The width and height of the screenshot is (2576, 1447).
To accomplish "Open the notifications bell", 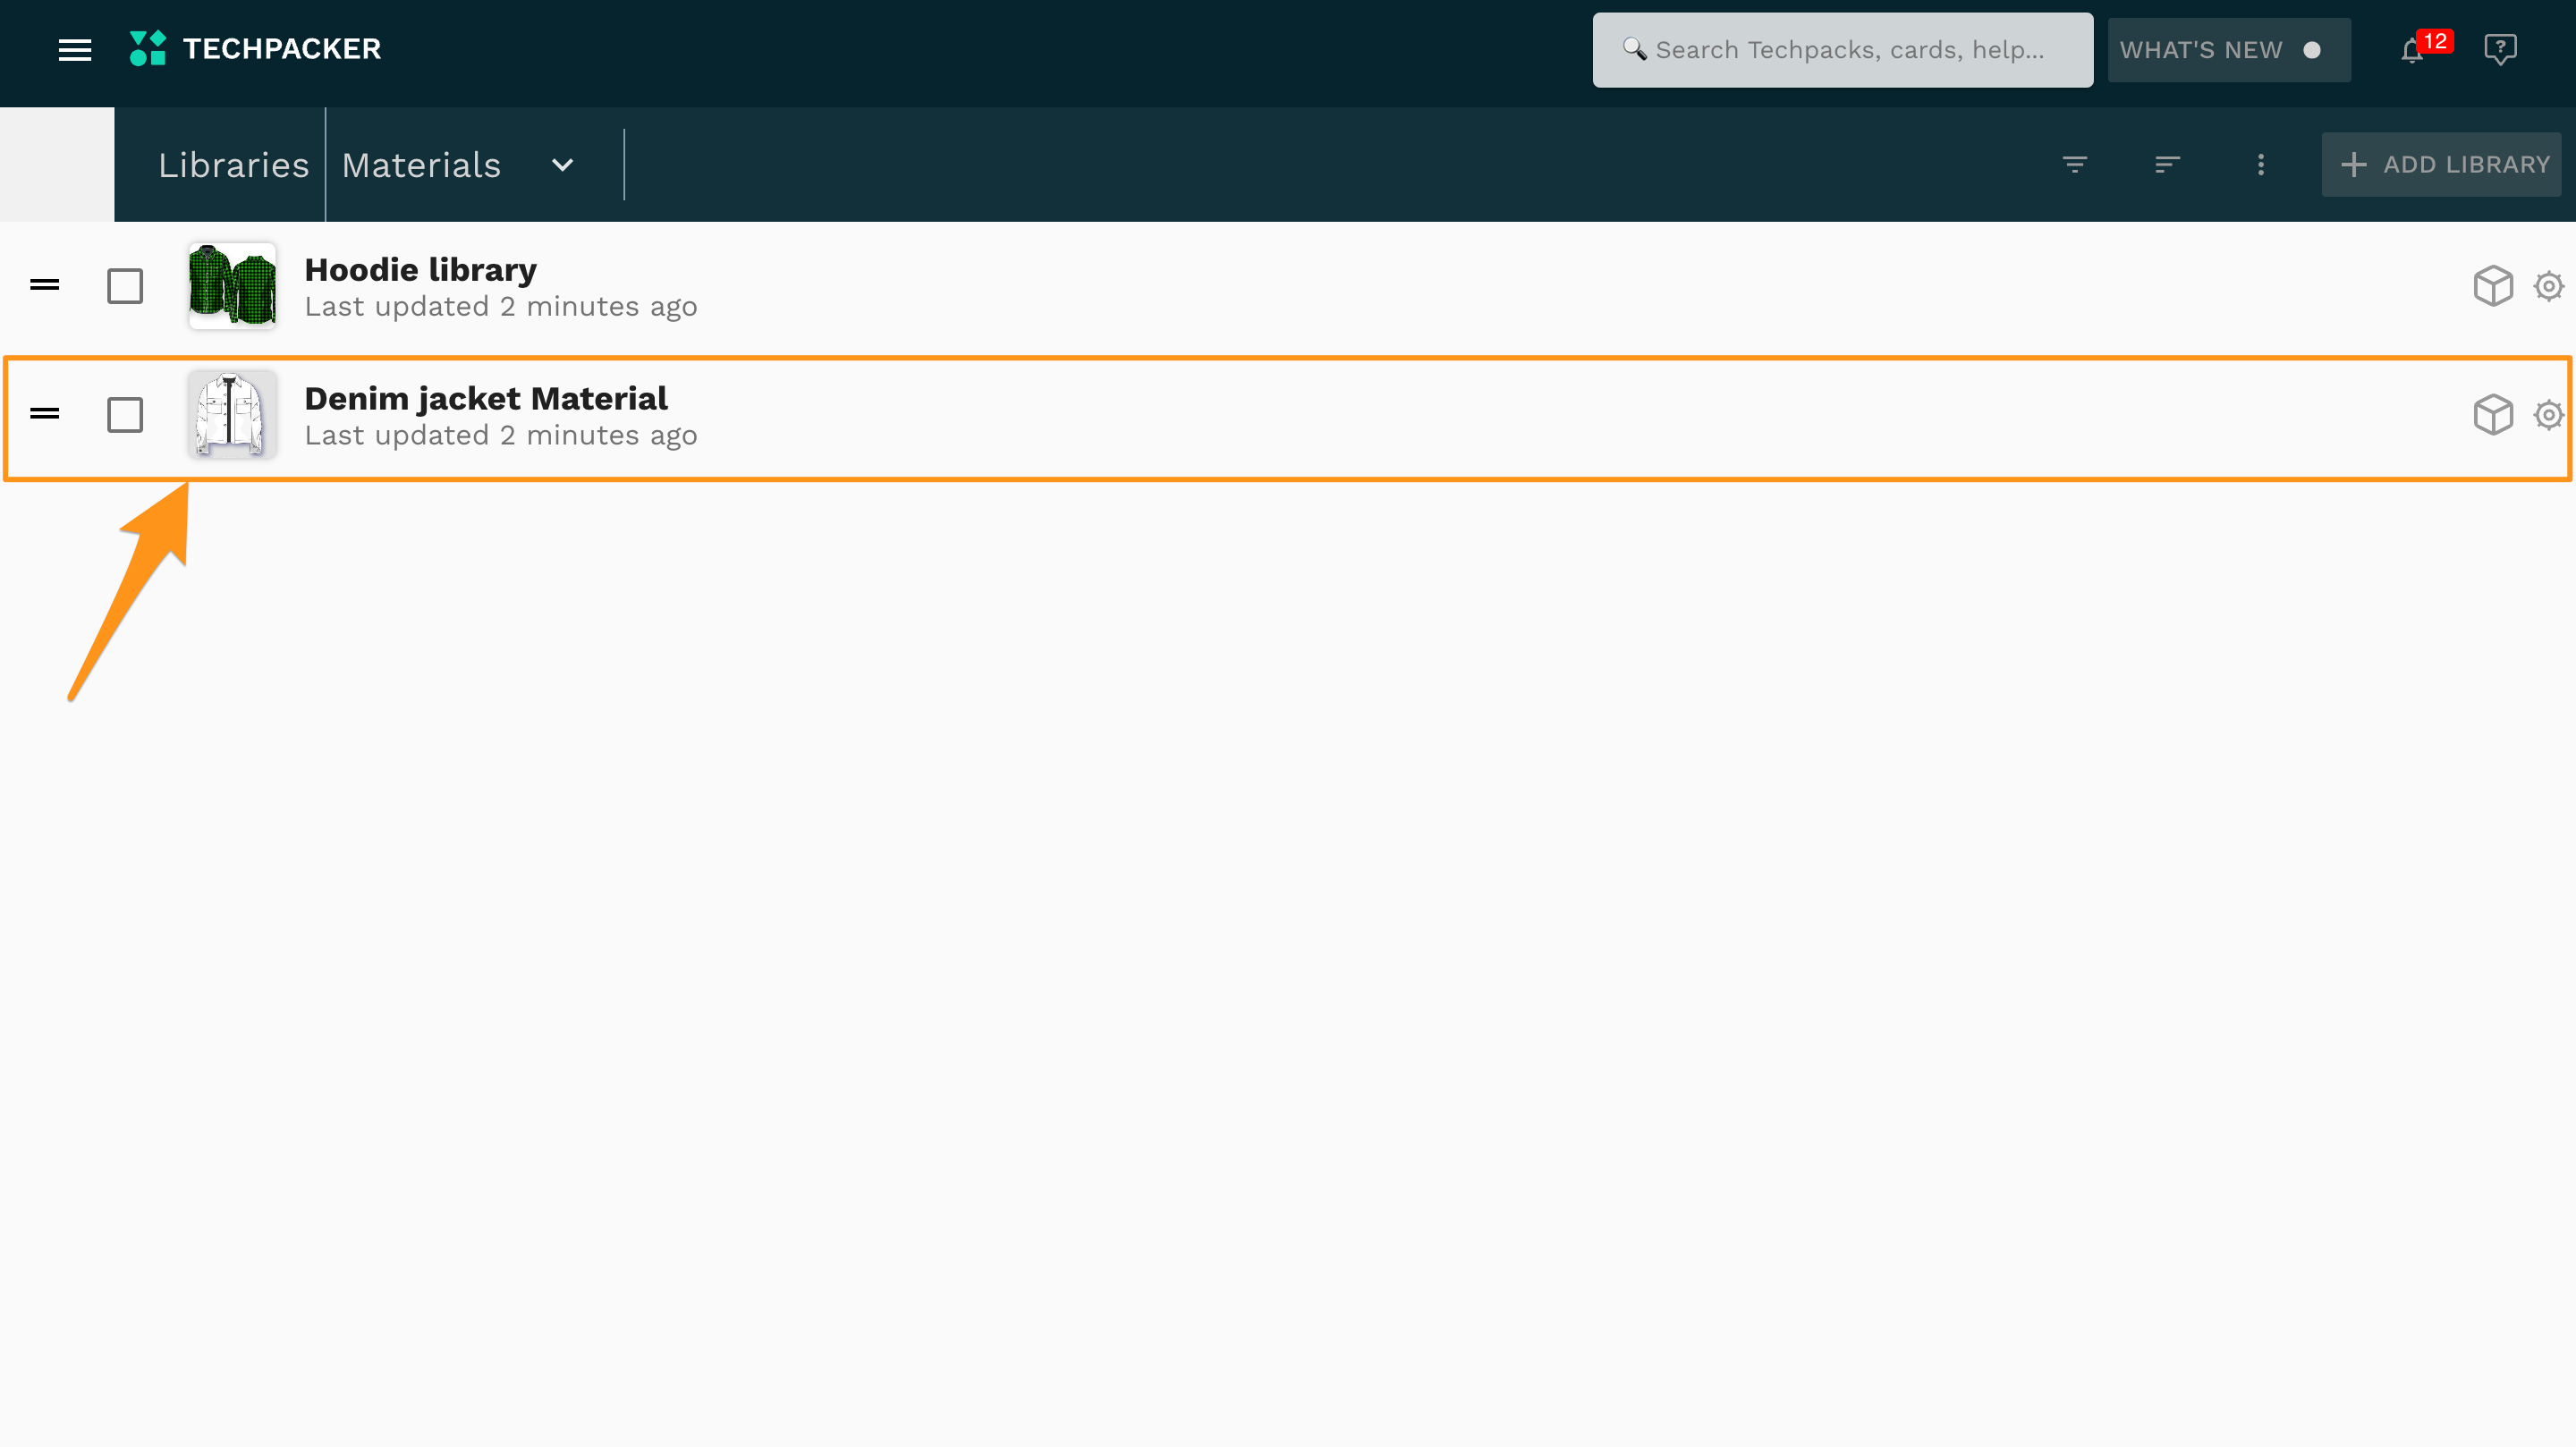I will click(x=2412, y=51).
